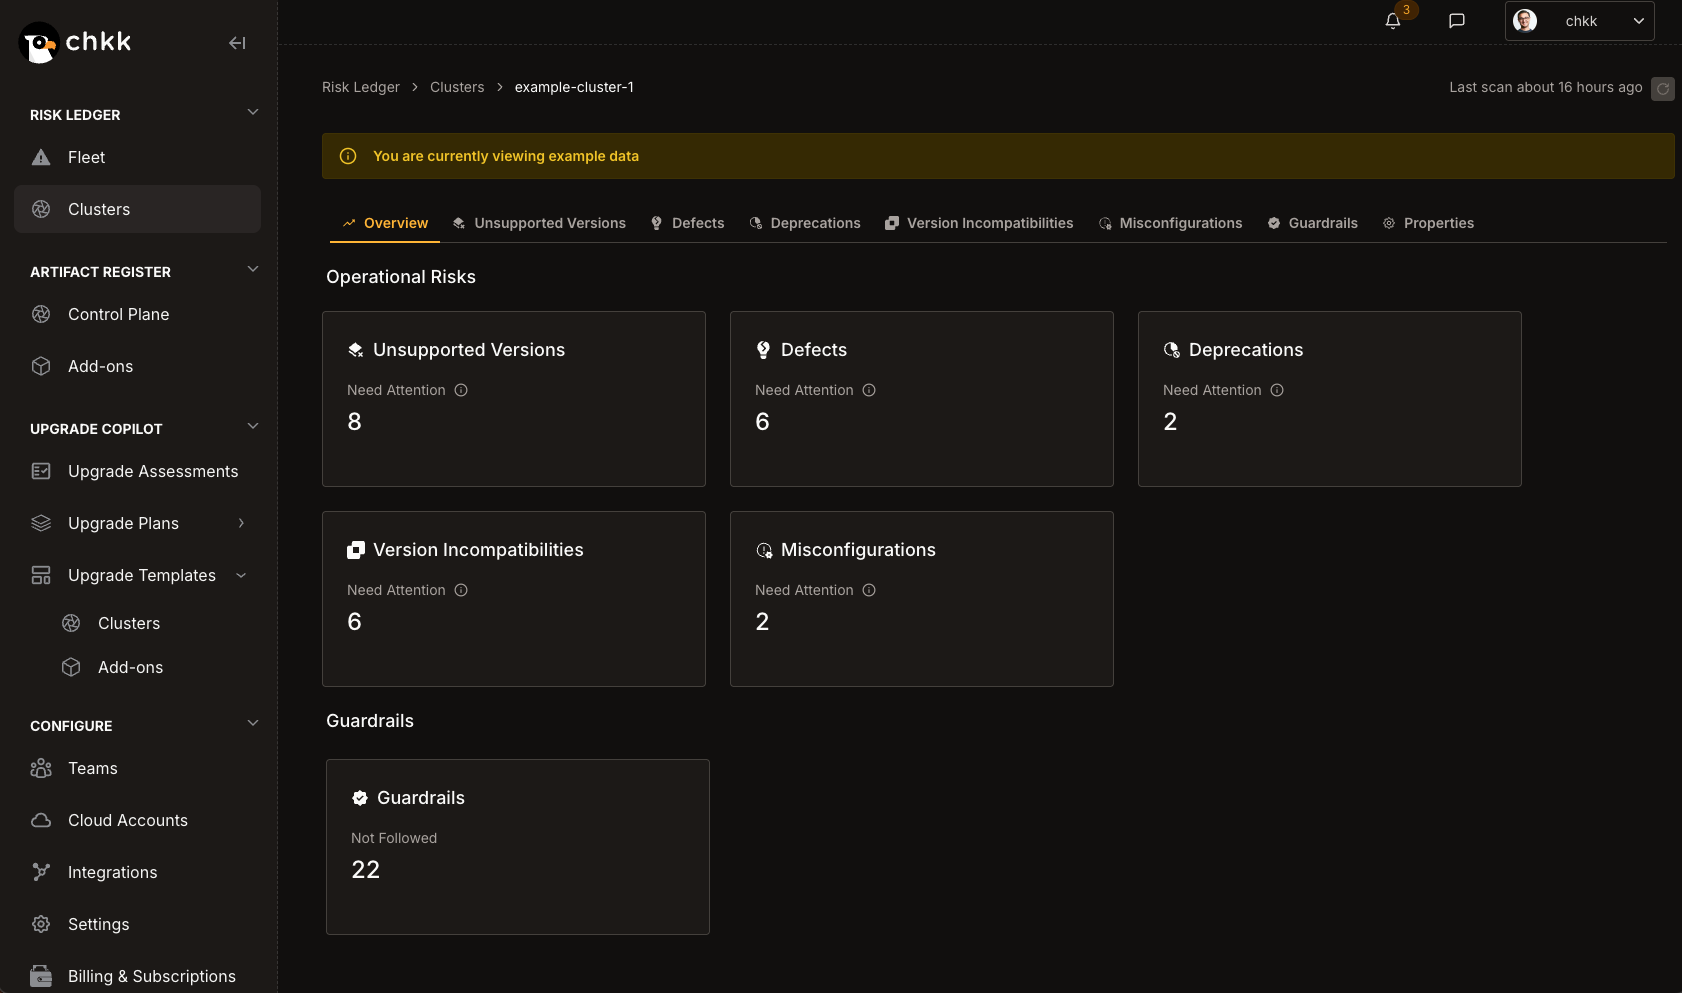Collapse the Upgrade Copilot section

coord(253,426)
